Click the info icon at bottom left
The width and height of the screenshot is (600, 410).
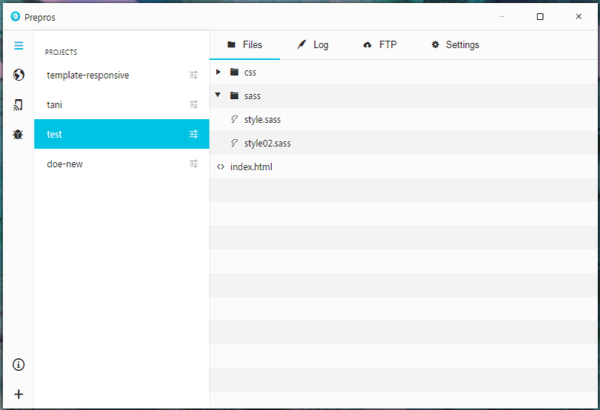tap(18, 365)
